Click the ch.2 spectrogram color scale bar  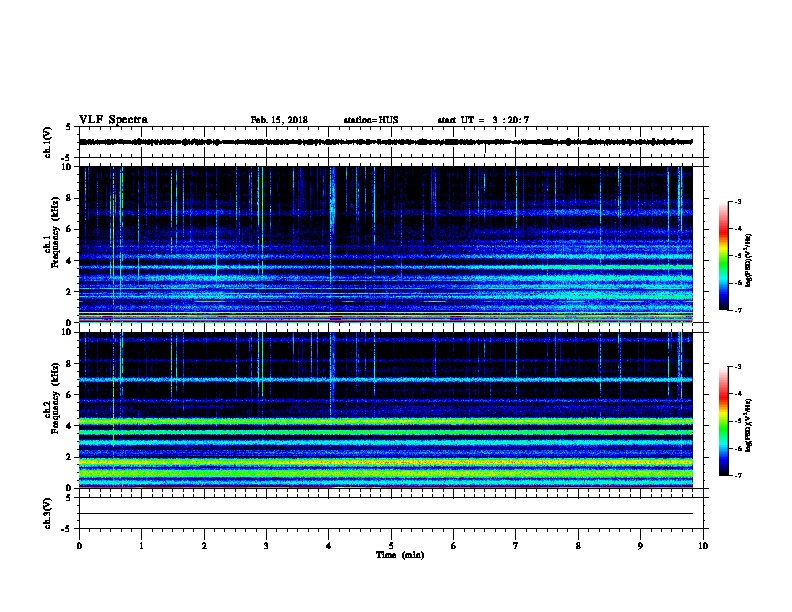point(724,421)
